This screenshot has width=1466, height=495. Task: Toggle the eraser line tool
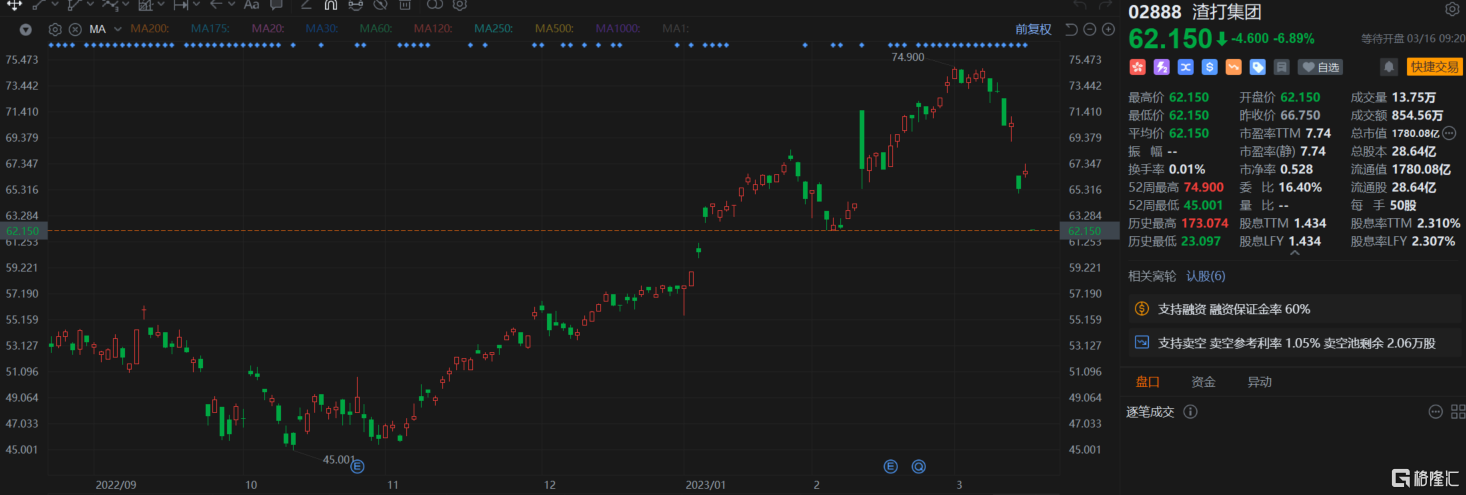[x=306, y=5]
